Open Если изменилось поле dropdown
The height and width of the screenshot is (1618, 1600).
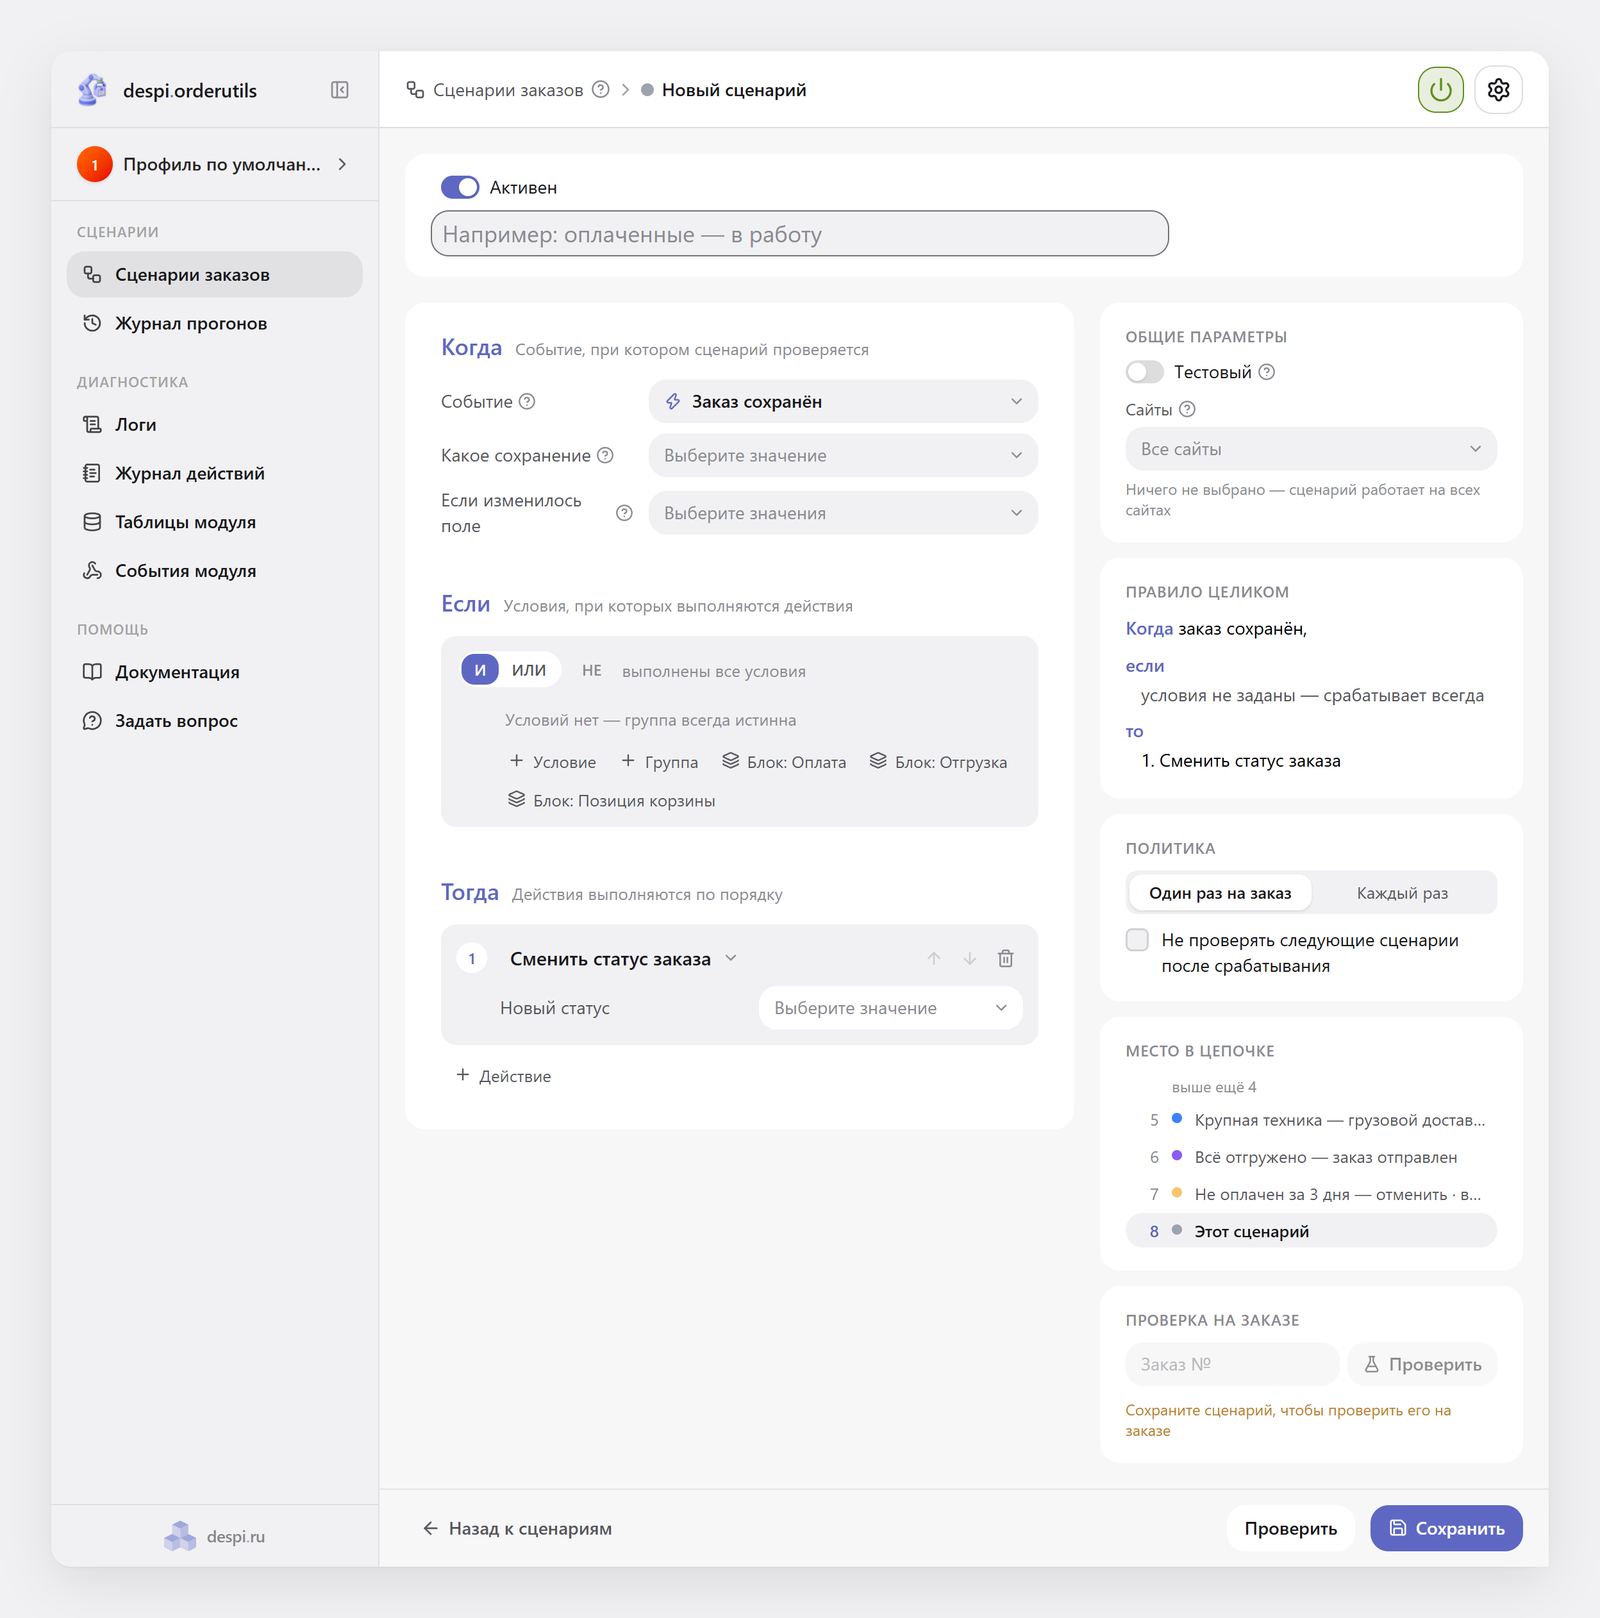pyautogui.click(x=843, y=513)
